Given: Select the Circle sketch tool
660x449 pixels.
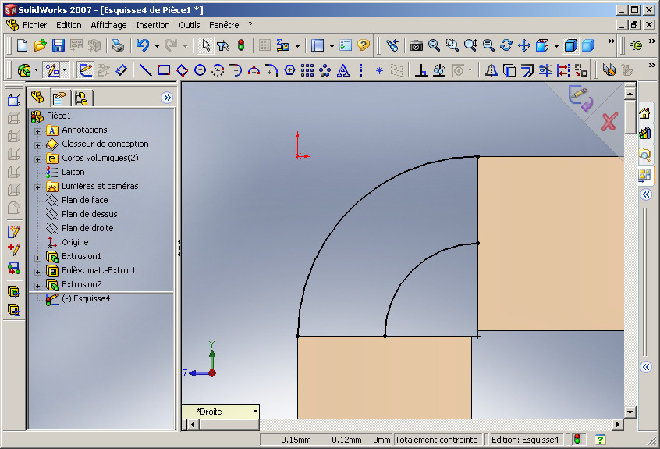Looking at the screenshot, I should (x=200, y=70).
